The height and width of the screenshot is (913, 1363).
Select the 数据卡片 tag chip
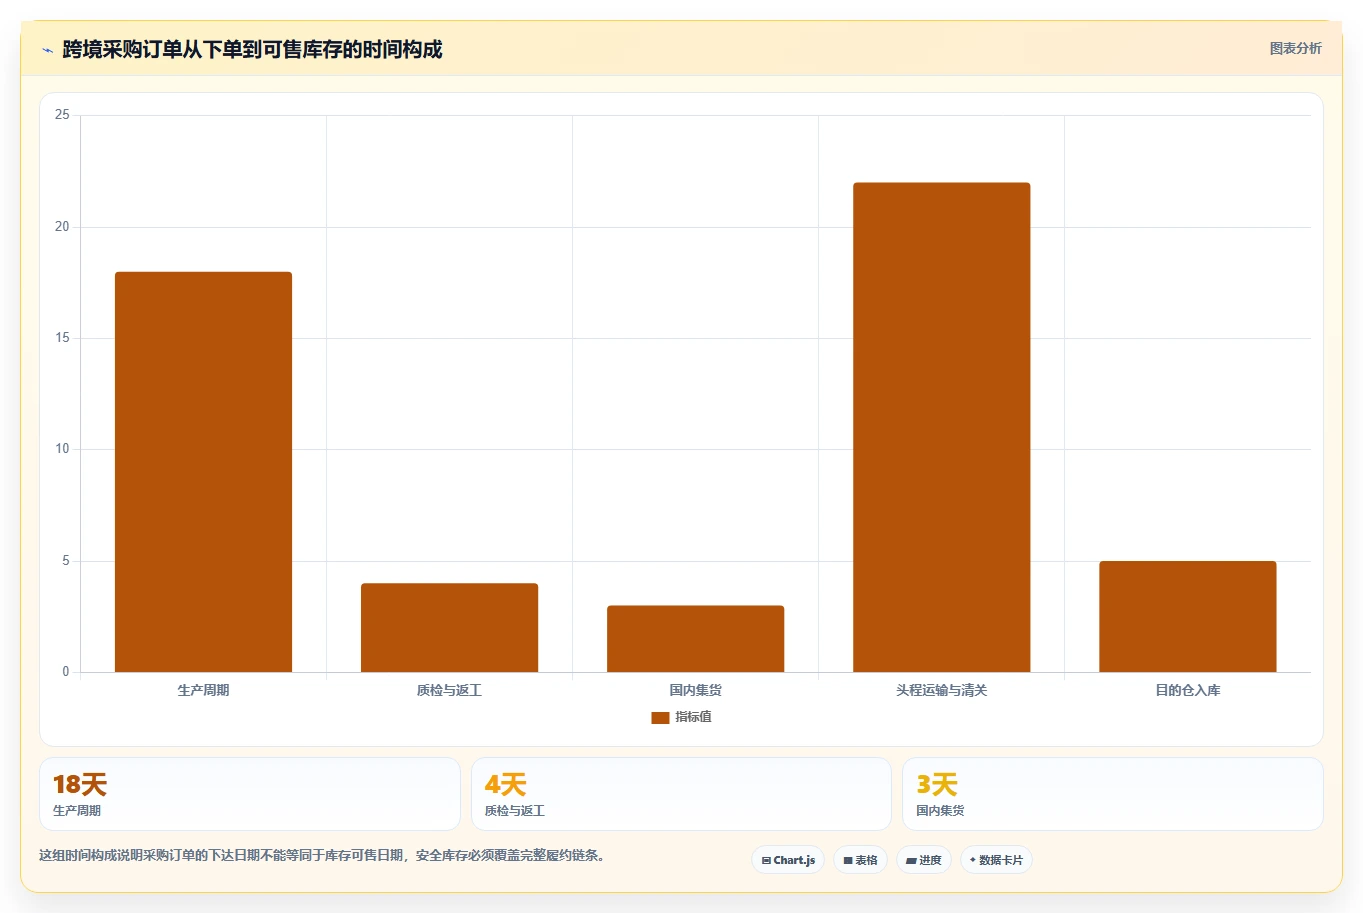996,860
